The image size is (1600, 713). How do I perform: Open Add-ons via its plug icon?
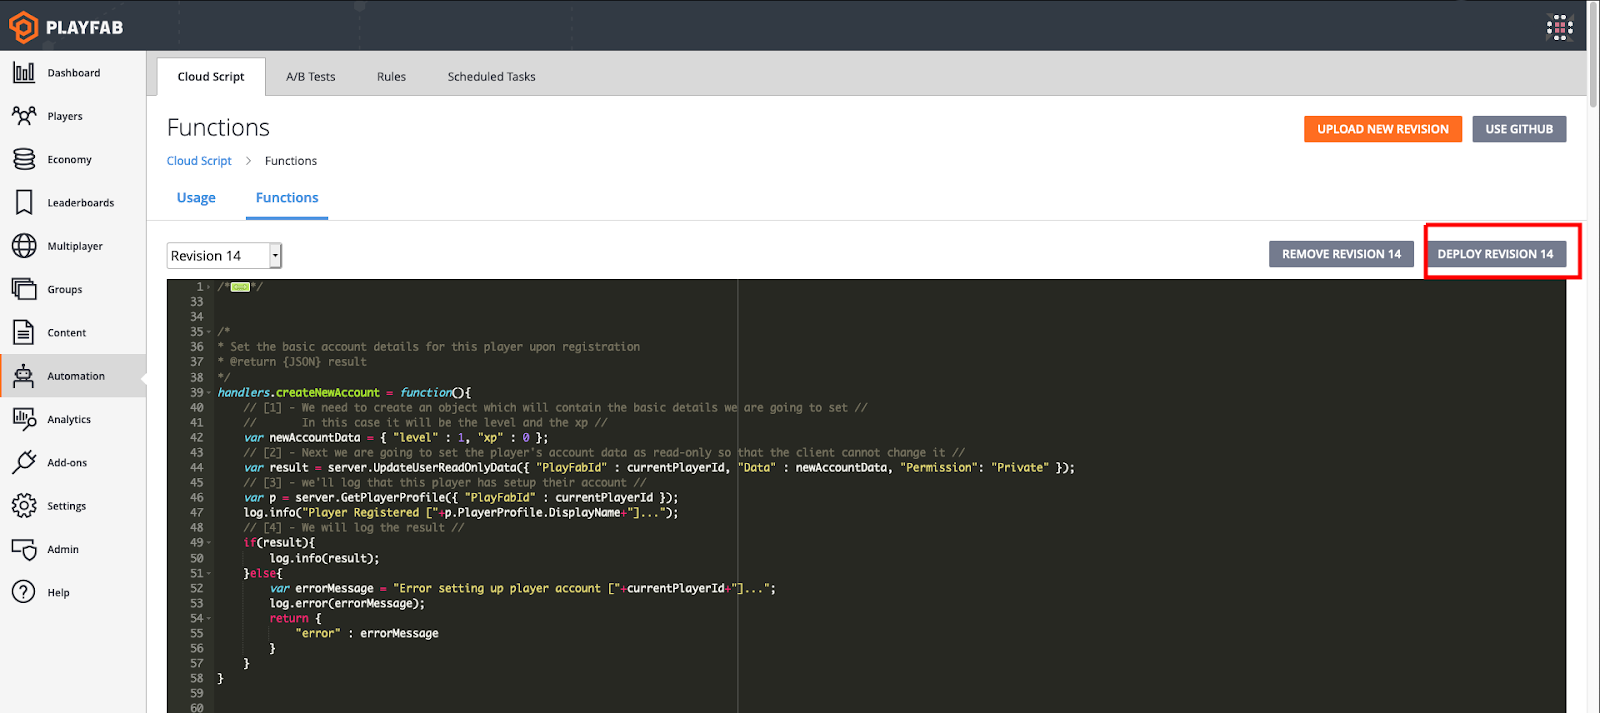(x=24, y=462)
